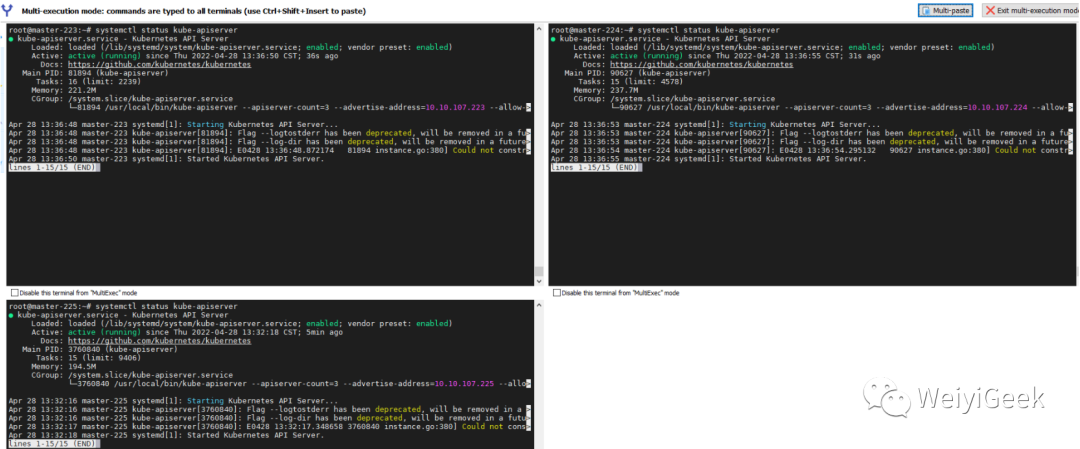Open the Kubernetes GitHub Docs link in master-223 terminal
The image size is (1080, 449).
pos(159,64)
